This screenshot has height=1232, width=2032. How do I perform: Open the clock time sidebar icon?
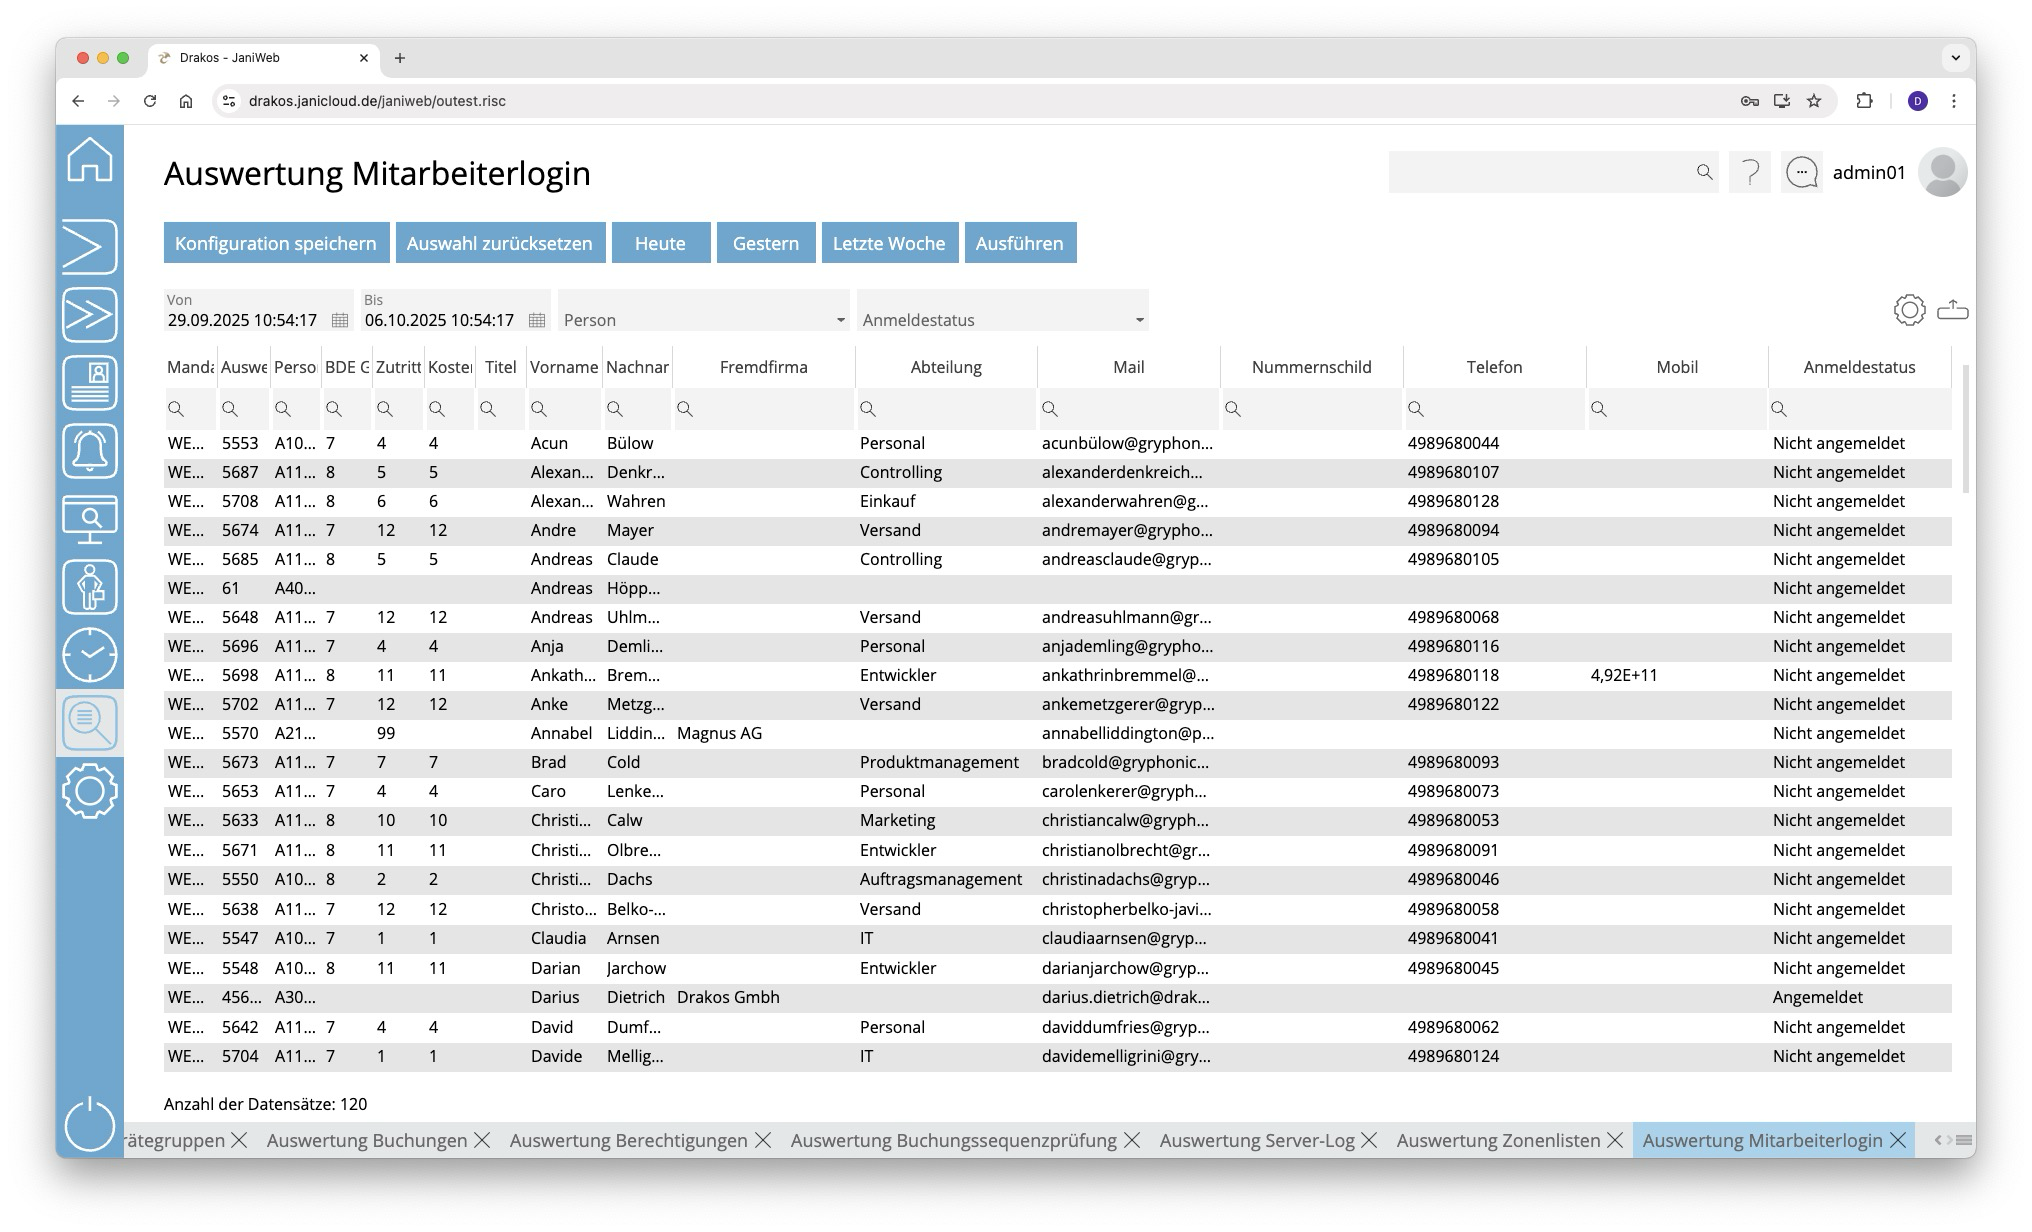pos(90,654)
